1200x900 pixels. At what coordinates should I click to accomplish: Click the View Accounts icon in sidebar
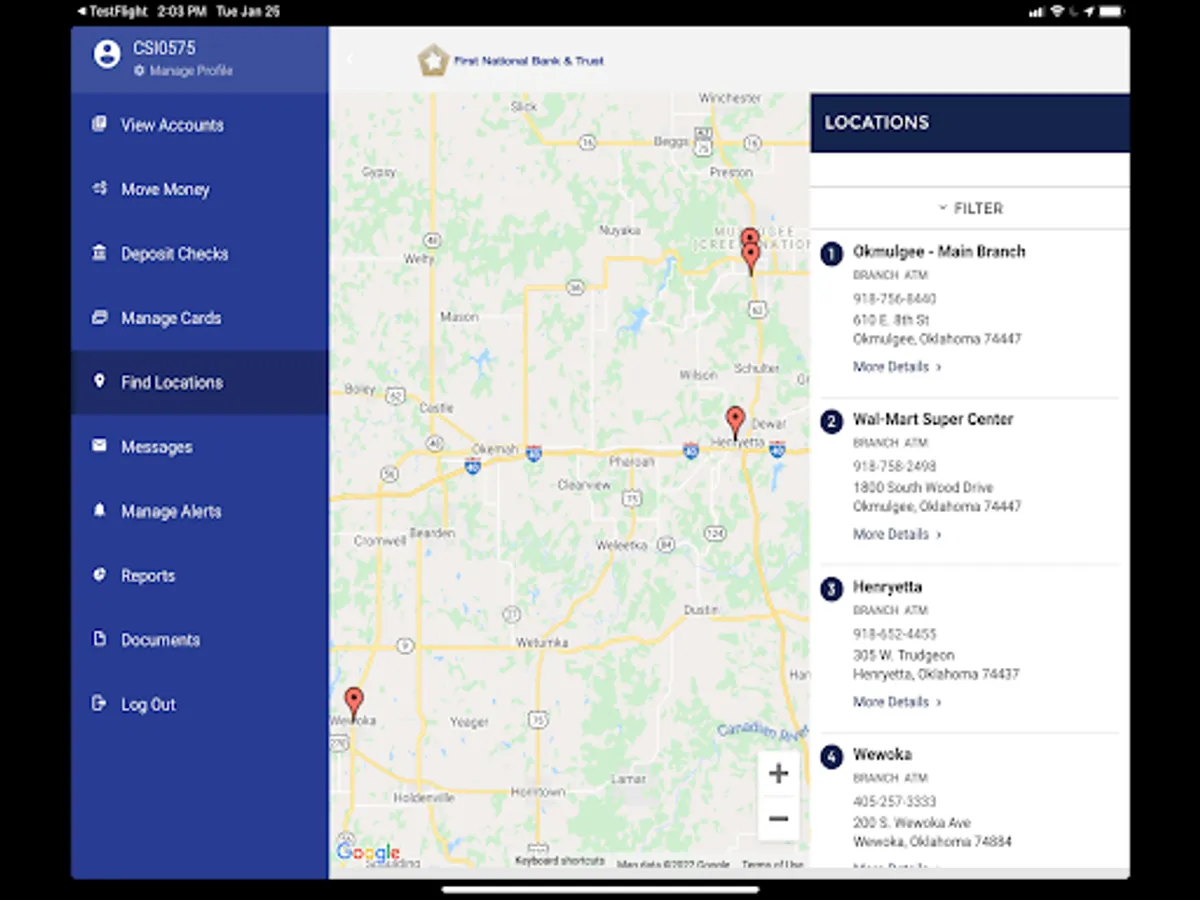99,124
